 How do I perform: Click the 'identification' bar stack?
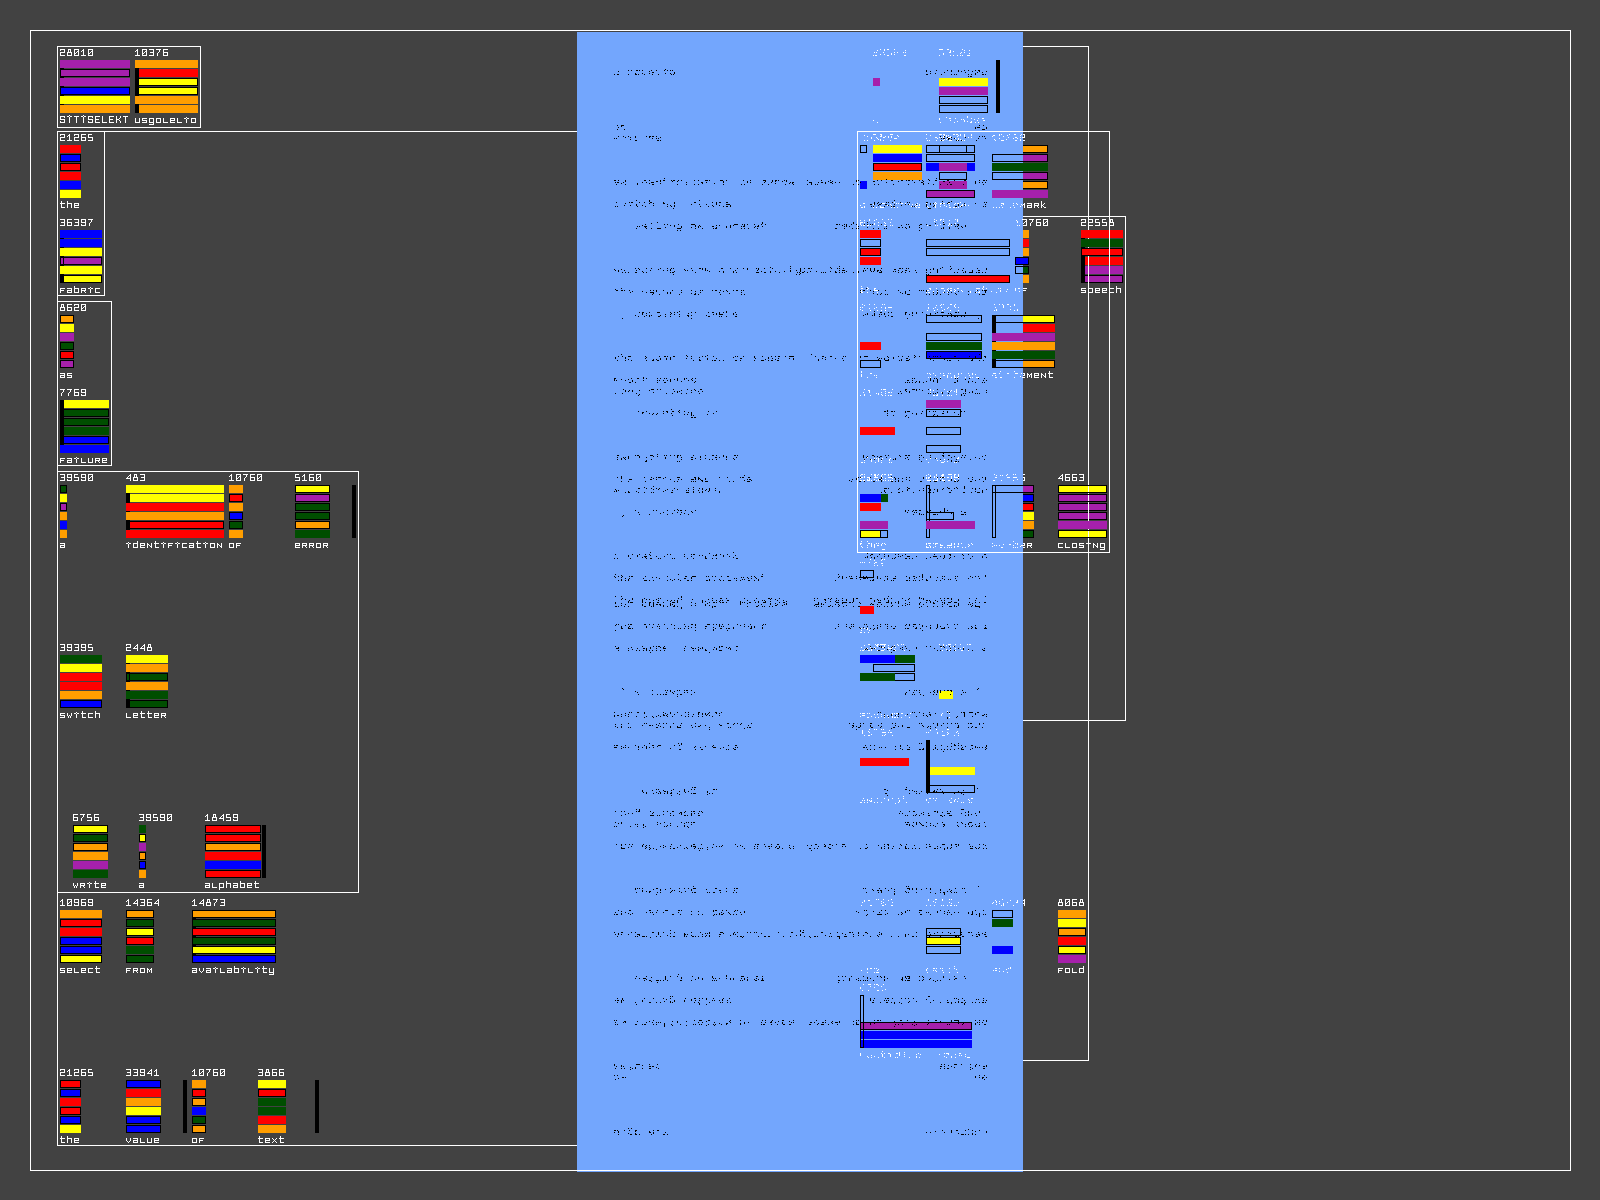[175, 512]
